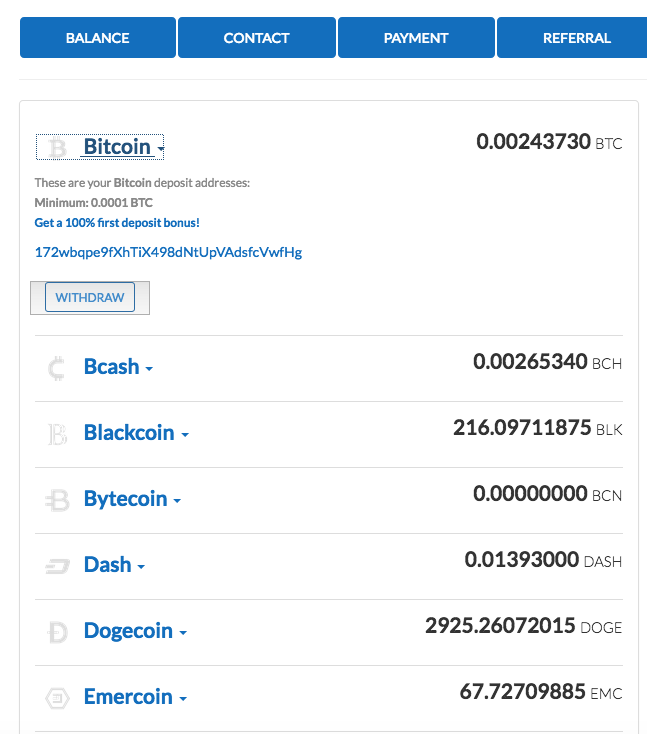This screenshot has width=647, height=734.
Task: Click the Dash coin icon
Action: 58,566
